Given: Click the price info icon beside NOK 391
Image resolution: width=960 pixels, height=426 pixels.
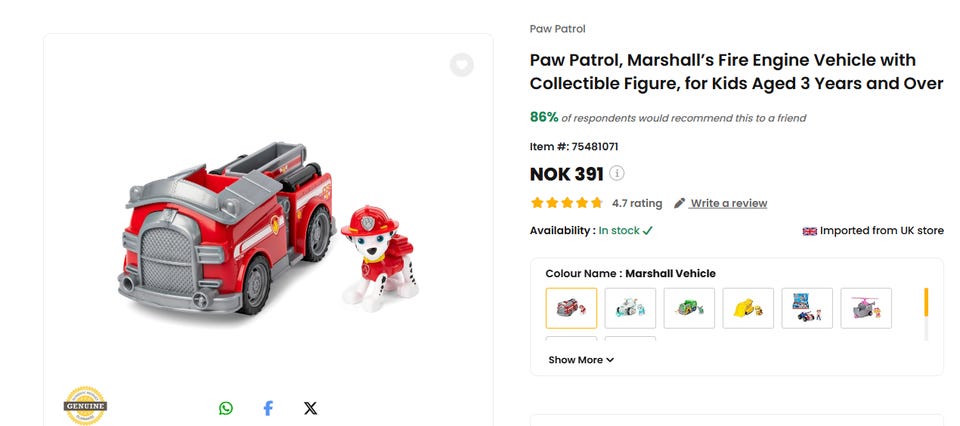Looking at the screenshot, I should pyautogui.click(x=617, y=173).
